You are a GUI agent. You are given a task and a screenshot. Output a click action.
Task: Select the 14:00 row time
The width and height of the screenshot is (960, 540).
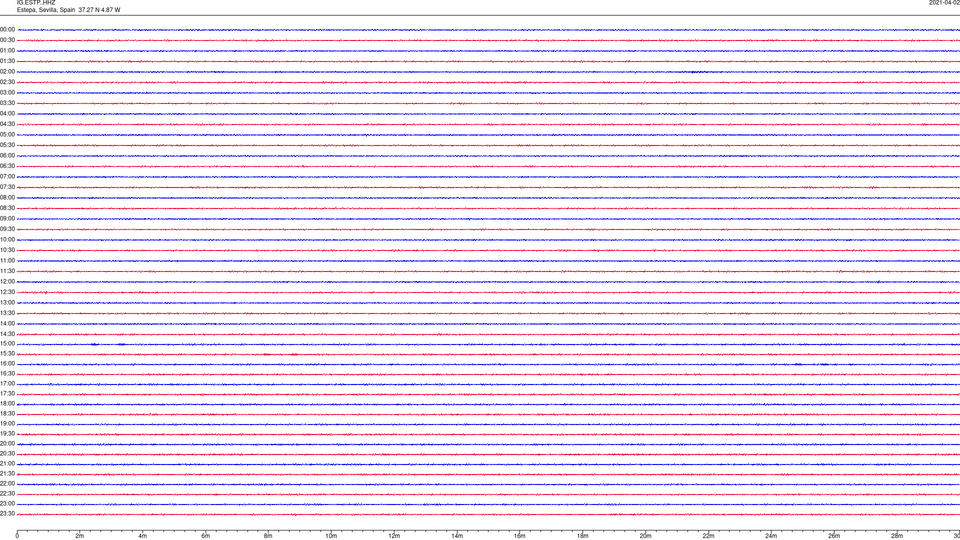click(7, 323)
